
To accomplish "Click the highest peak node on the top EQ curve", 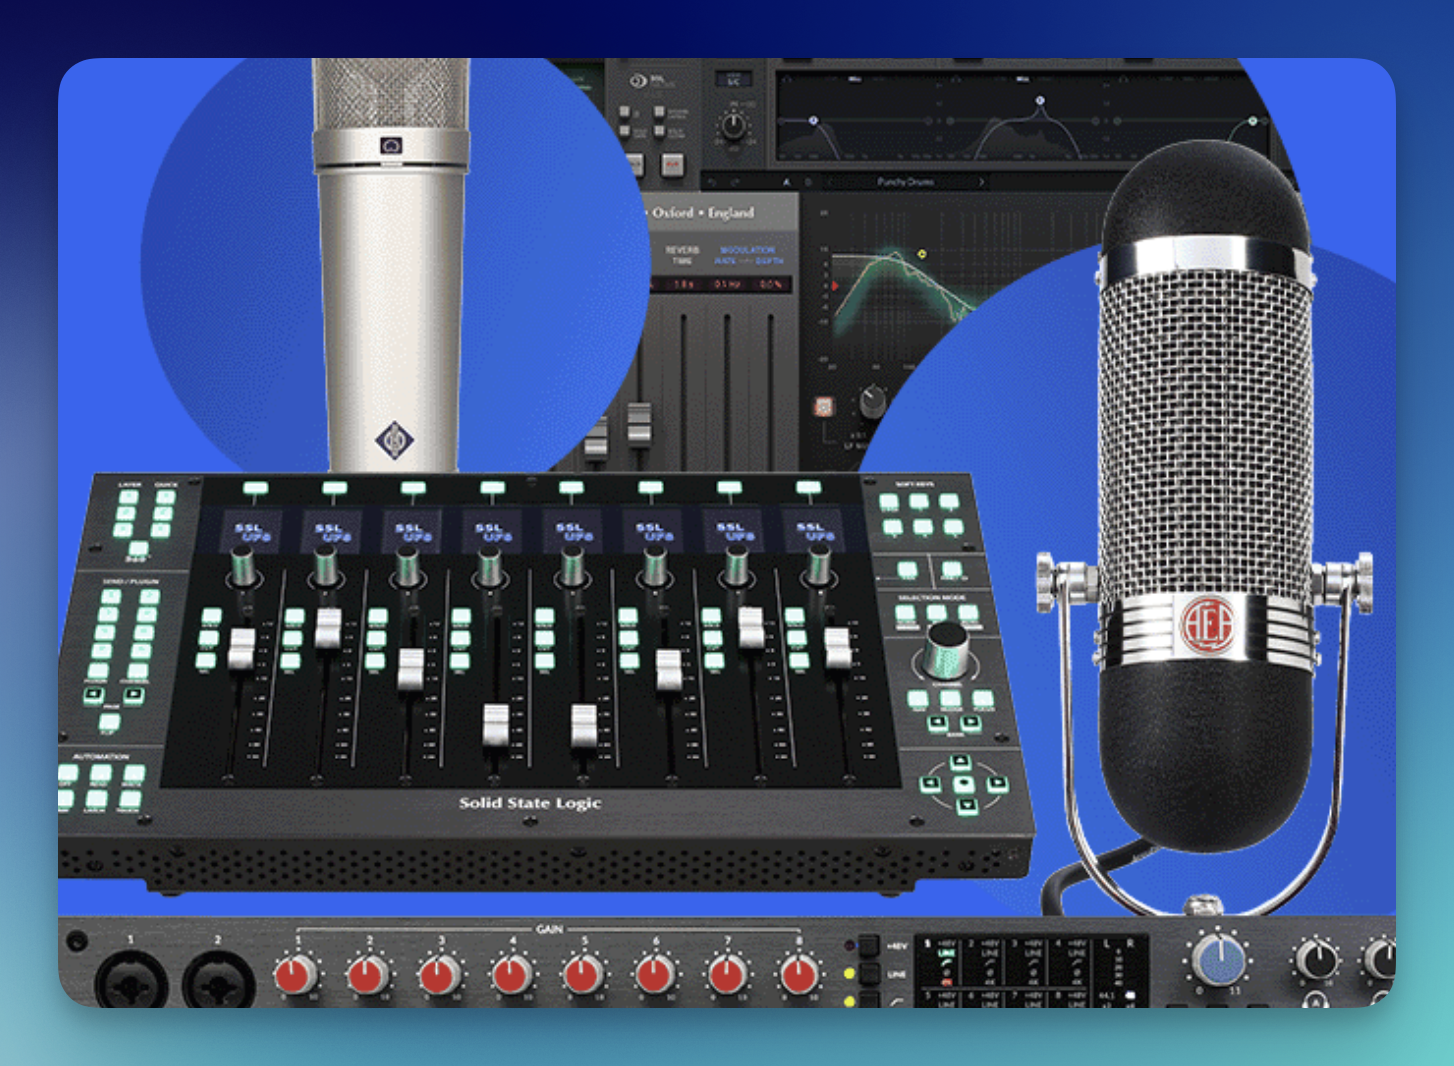I will coord(1040,101).
